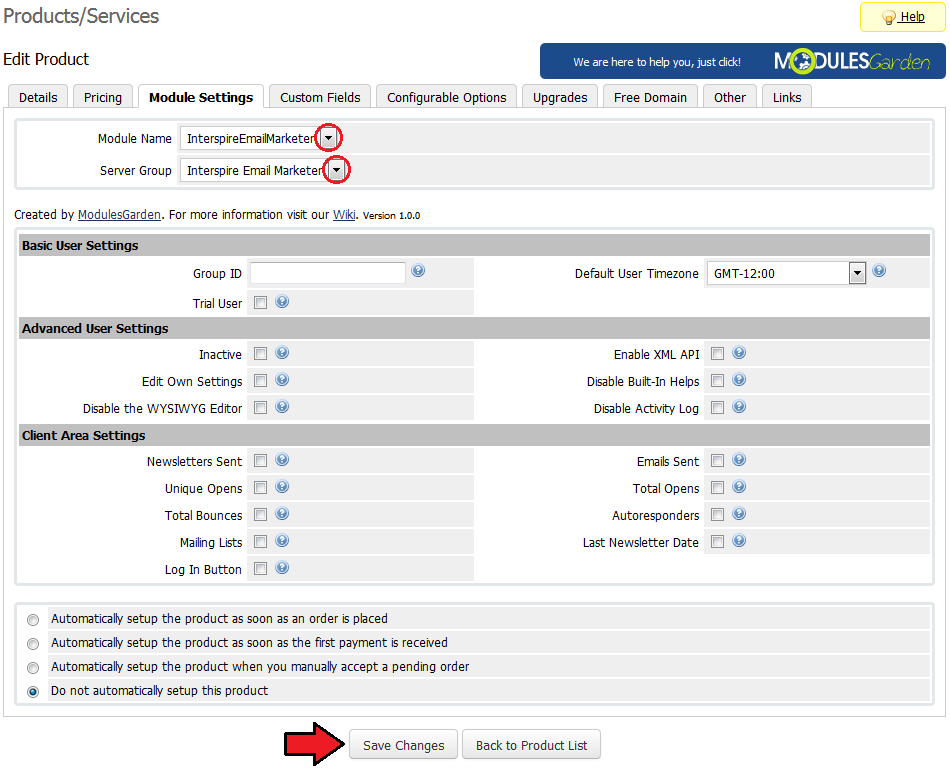Select the Module Settings tab

click(x=201, y=97)
